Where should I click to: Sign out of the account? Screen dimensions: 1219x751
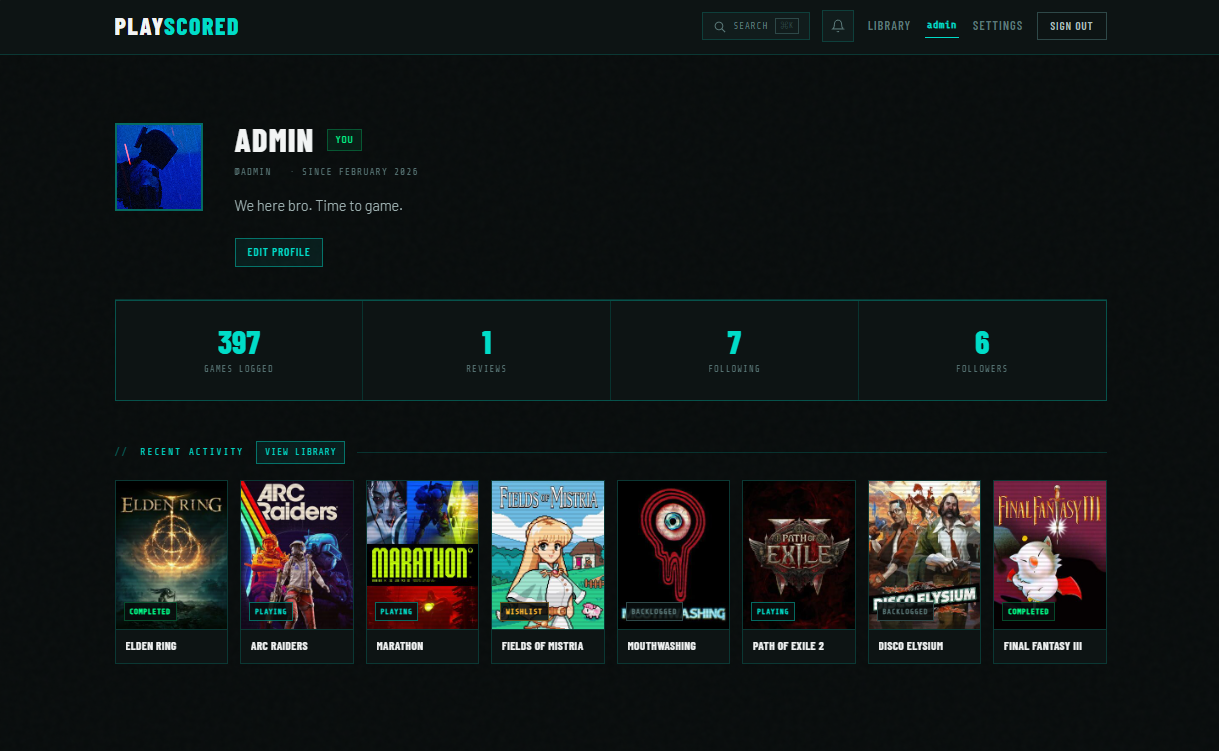tap(1071, 26)
